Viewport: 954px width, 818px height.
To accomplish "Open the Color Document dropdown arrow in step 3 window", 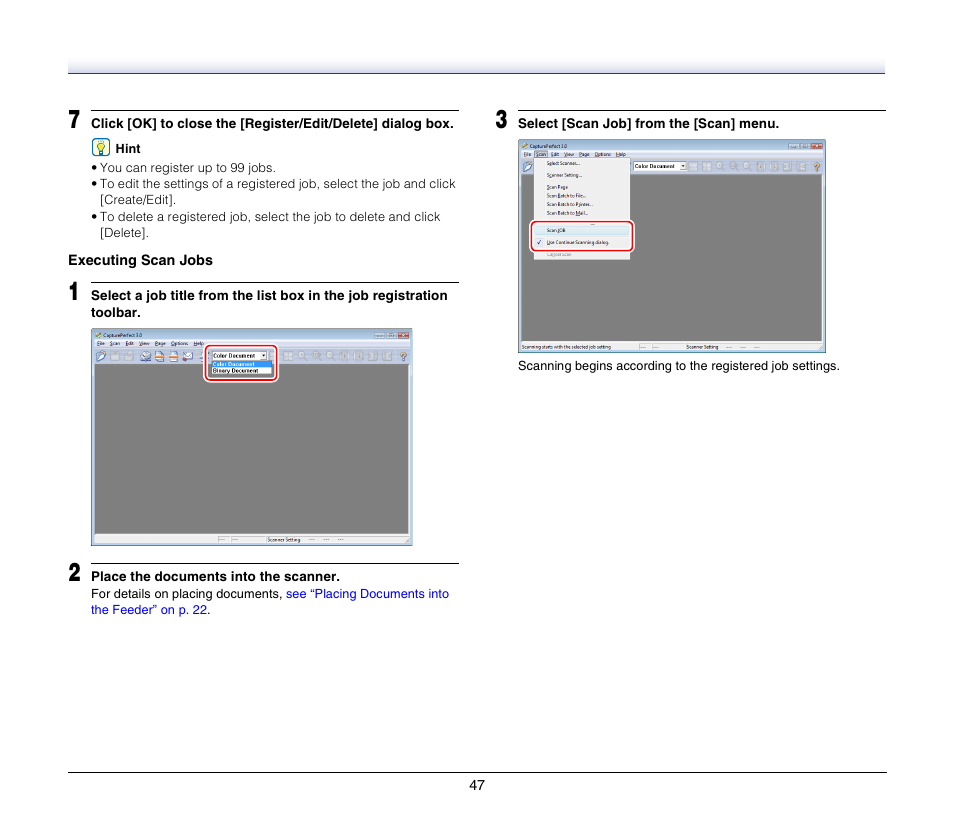I will point(683,166).
